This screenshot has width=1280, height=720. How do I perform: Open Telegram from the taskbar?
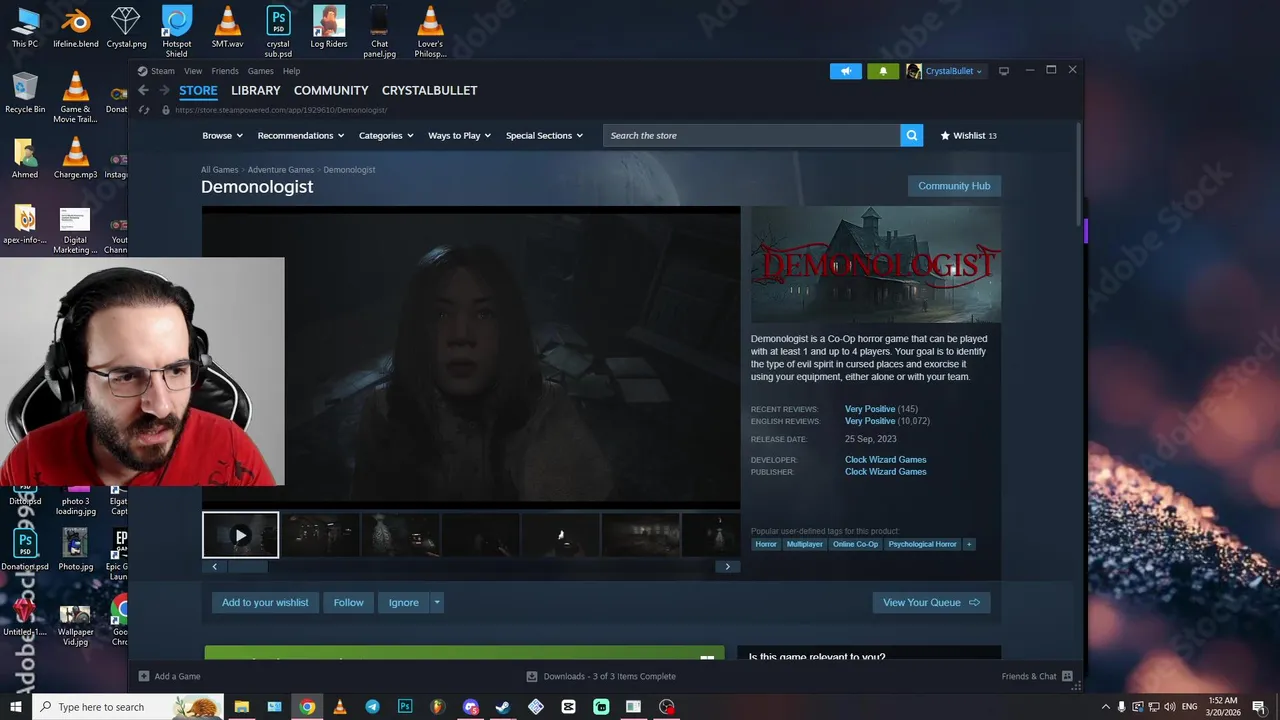click(372, 707)
